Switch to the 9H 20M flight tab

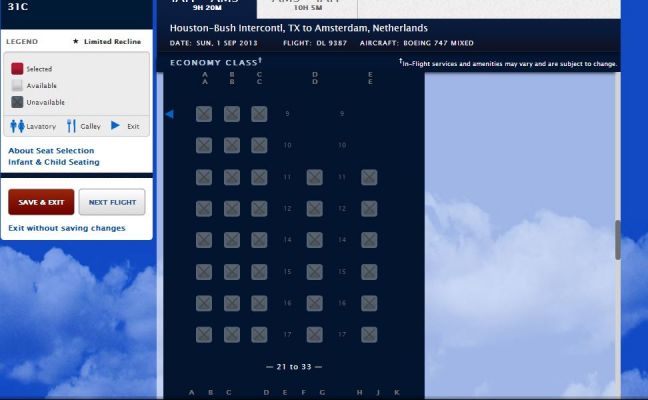[x=215, y=6]
